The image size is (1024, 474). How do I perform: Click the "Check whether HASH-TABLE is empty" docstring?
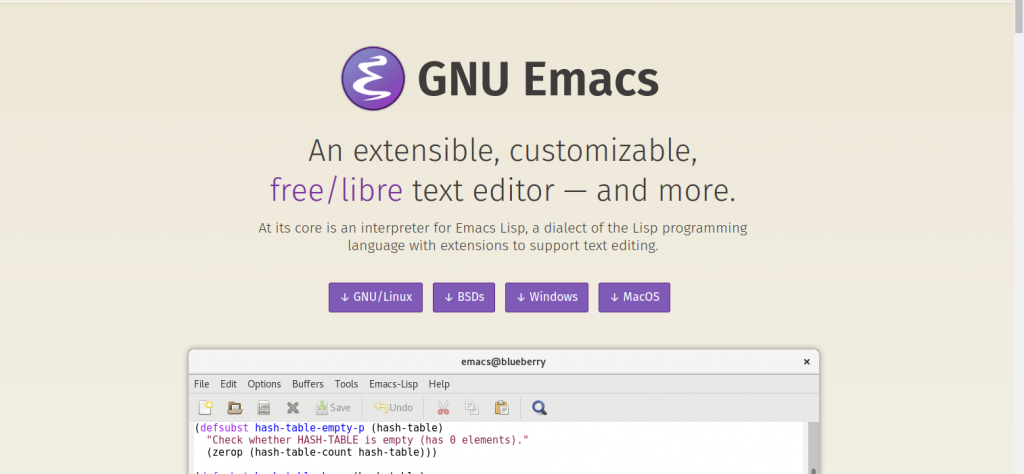click(x=367, y=440)
